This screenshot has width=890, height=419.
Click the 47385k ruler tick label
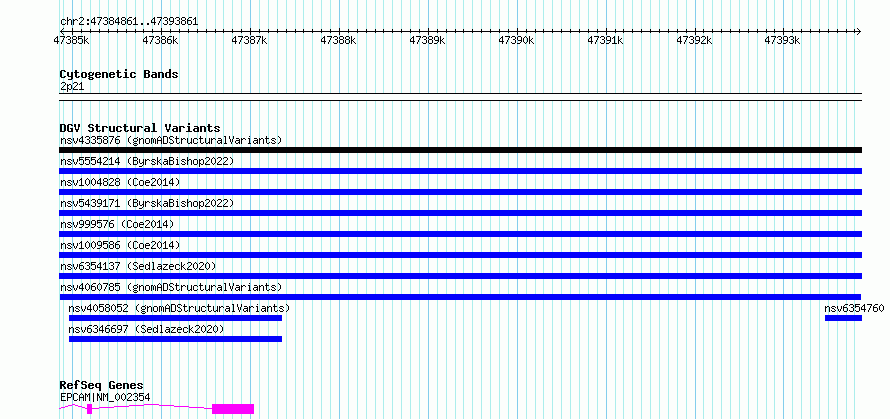(x=72, y=40)
